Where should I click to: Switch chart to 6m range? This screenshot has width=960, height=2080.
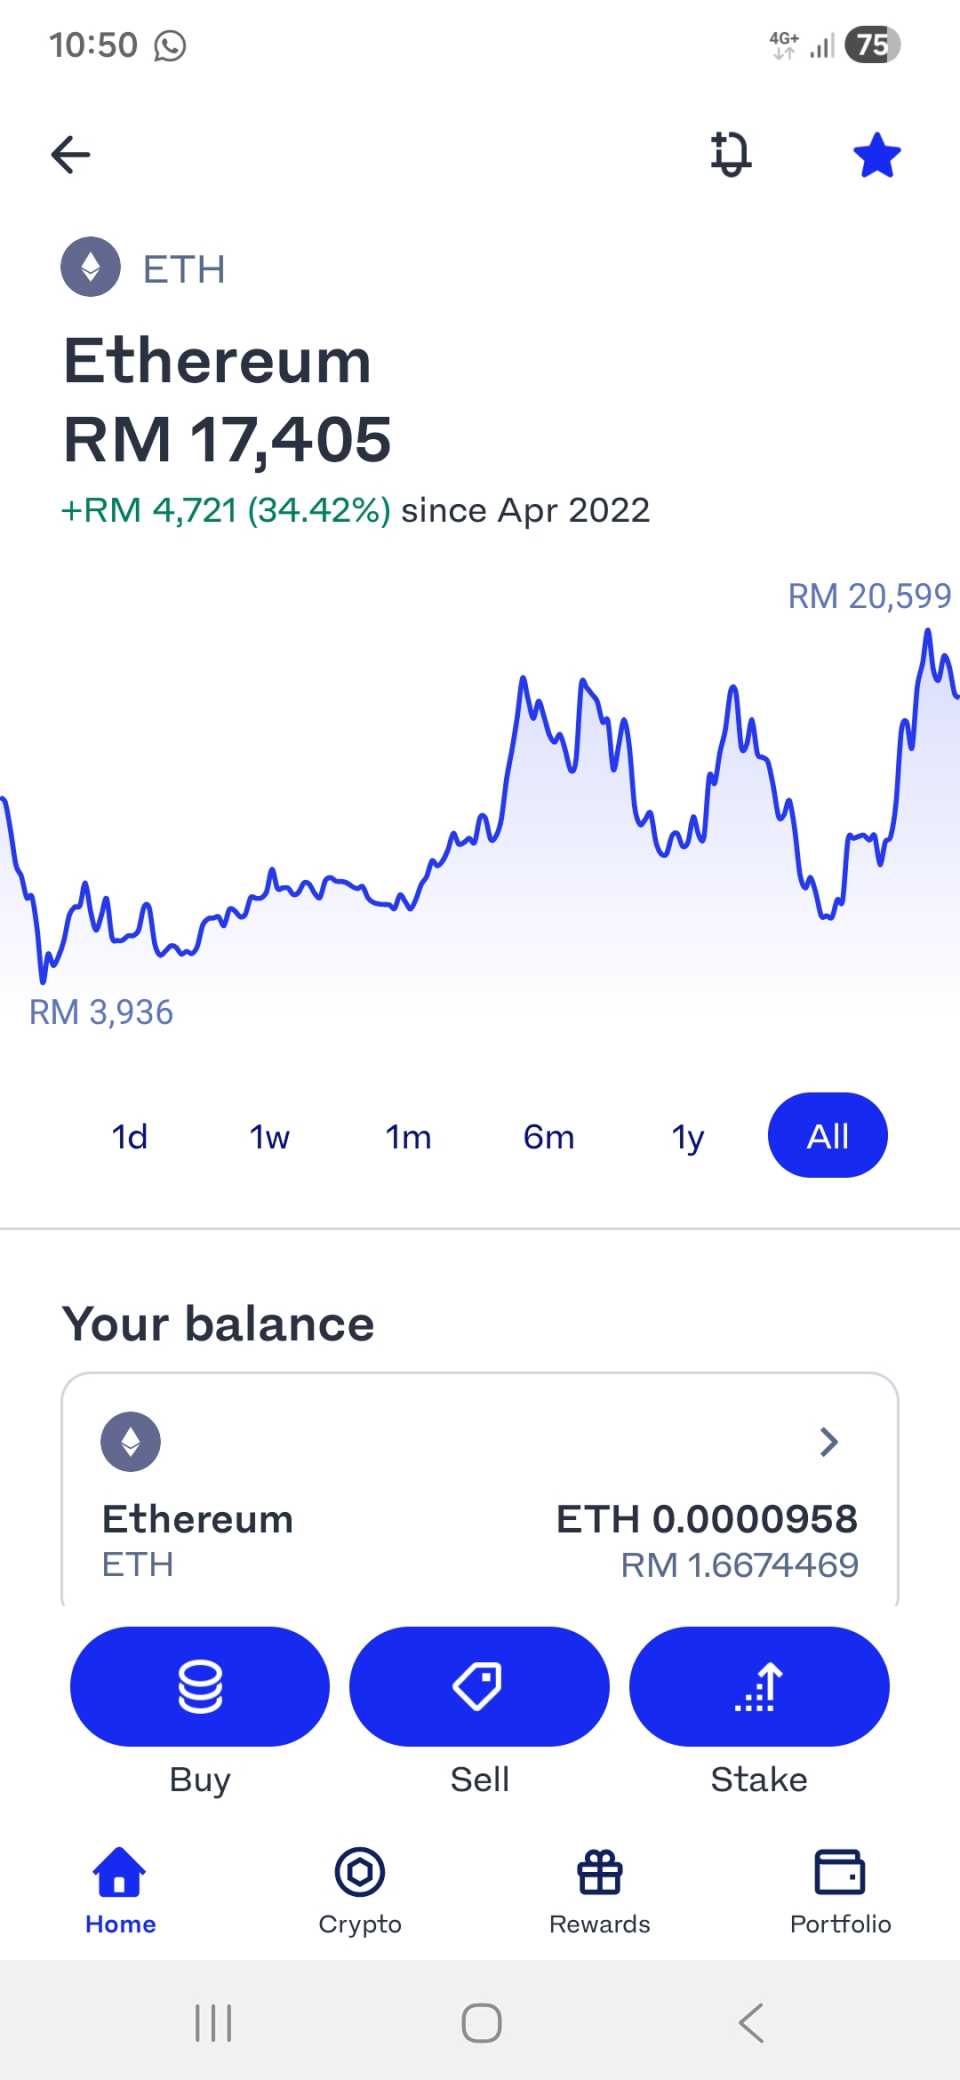pyautogui.click(x=548, y=1136)
